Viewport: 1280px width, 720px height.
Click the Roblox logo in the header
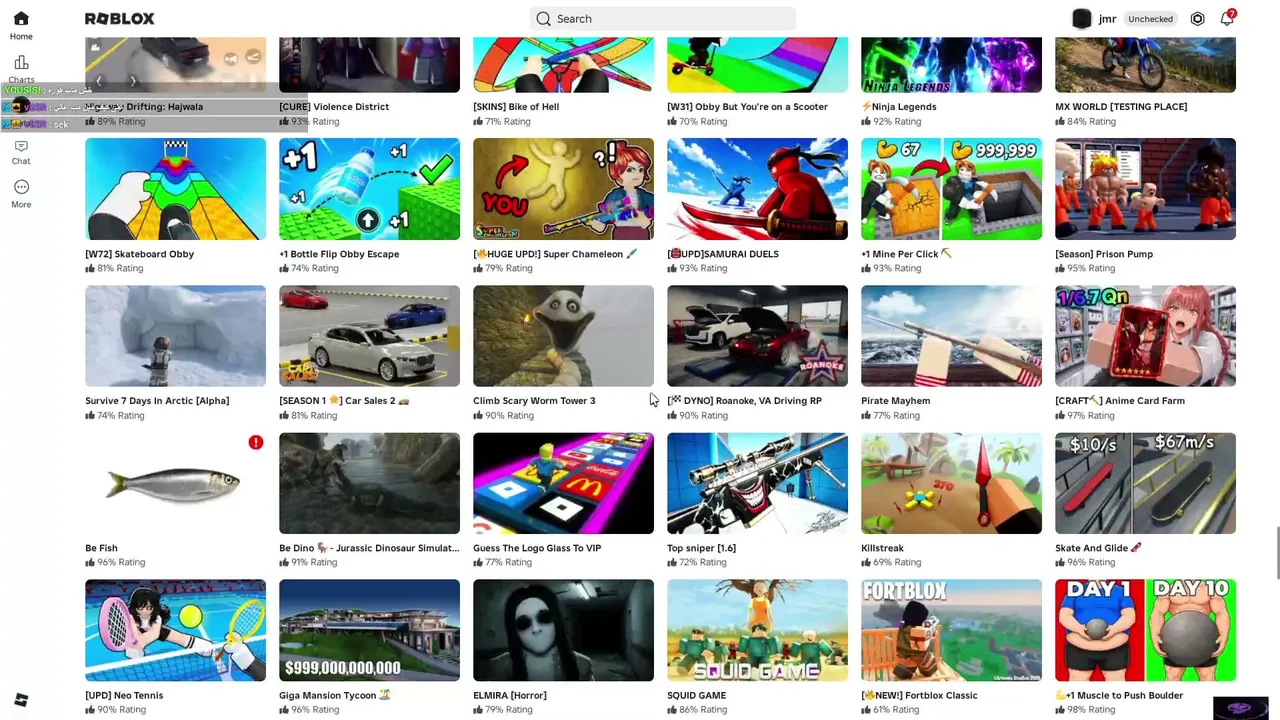coord(119,19)
